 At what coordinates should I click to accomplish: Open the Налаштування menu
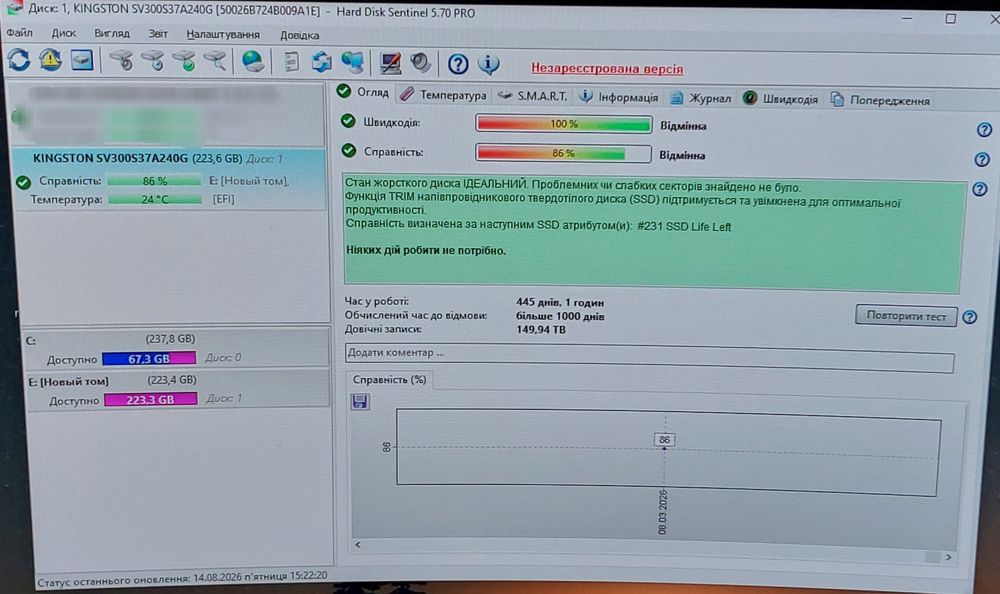point(223,34)
